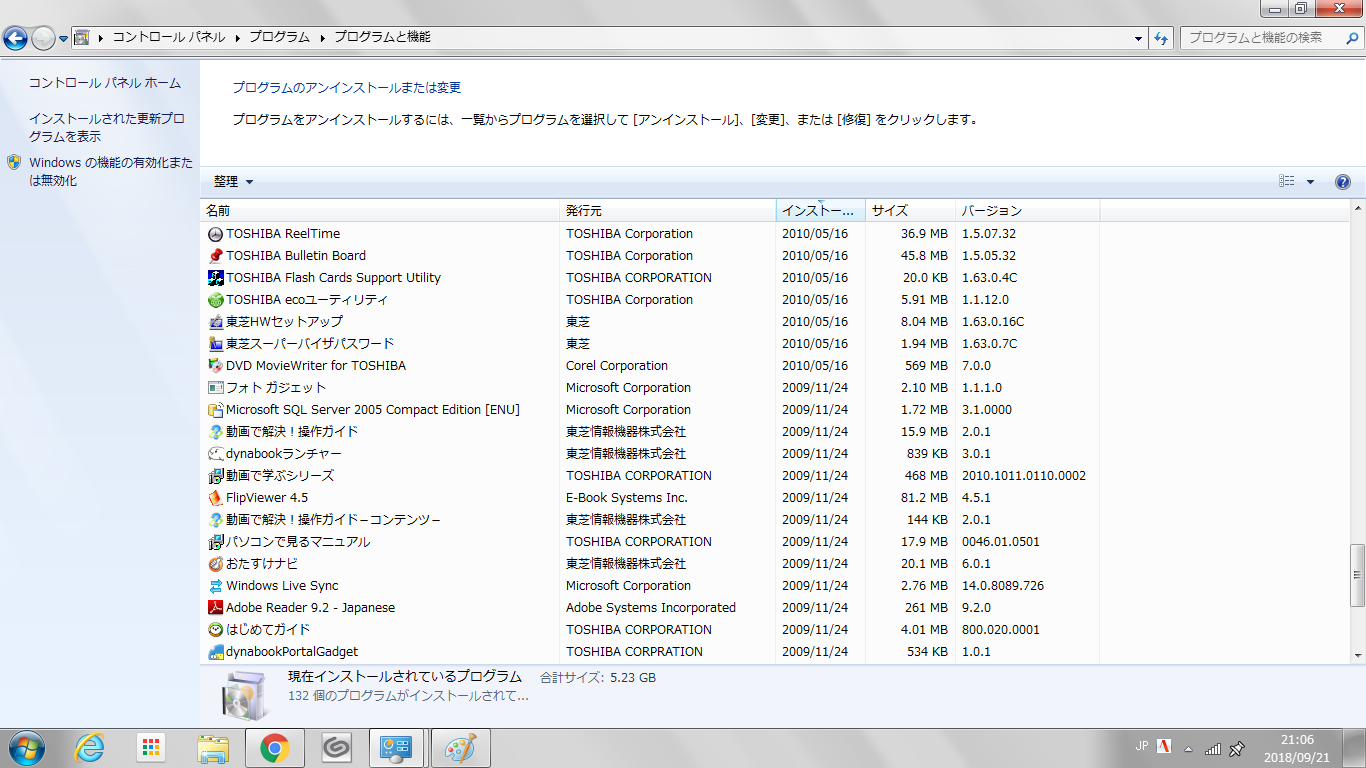1366x768 pixels.
Task: Expand the view options dropdown arrow
Action: 1310,182
